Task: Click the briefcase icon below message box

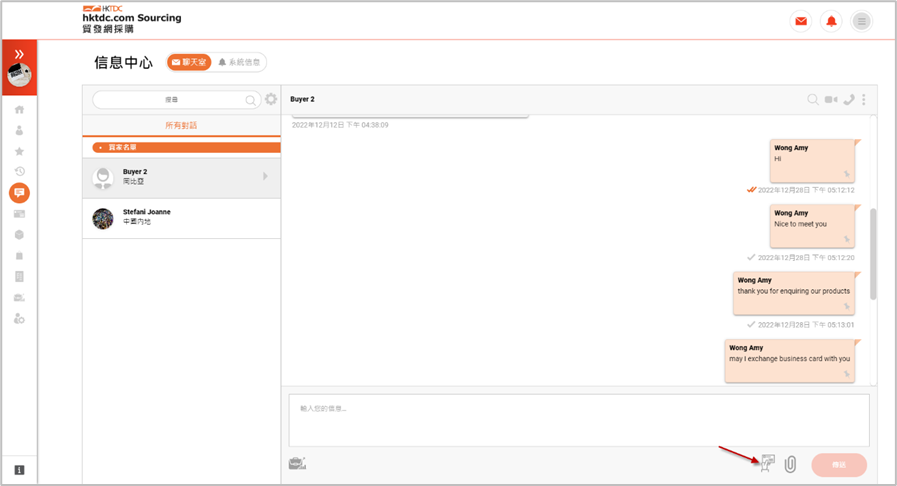Action: click(x=297, y=463)
